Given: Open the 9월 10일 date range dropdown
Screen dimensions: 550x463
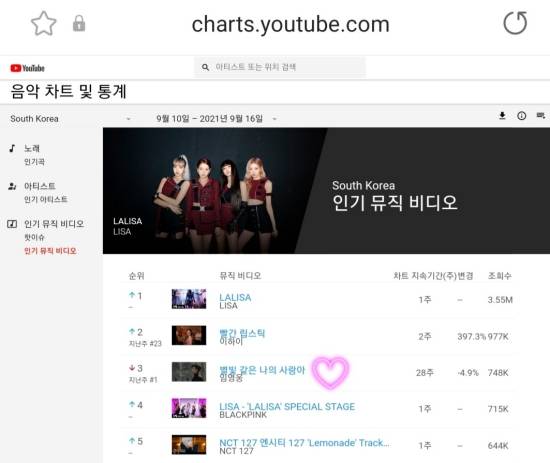Looking at the screenshot, I should [216, 119].
